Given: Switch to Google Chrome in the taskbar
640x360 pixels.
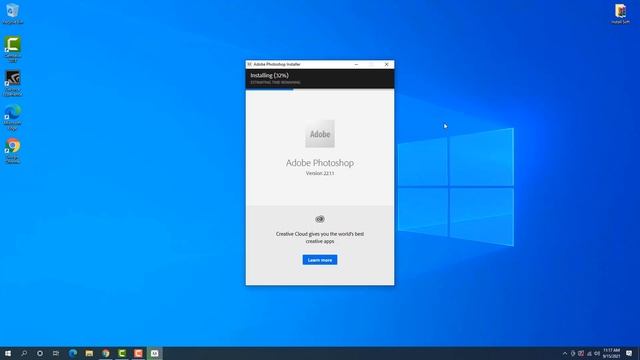Looking at the screenshot, I should pyautogui.click(x=106, y=353).
